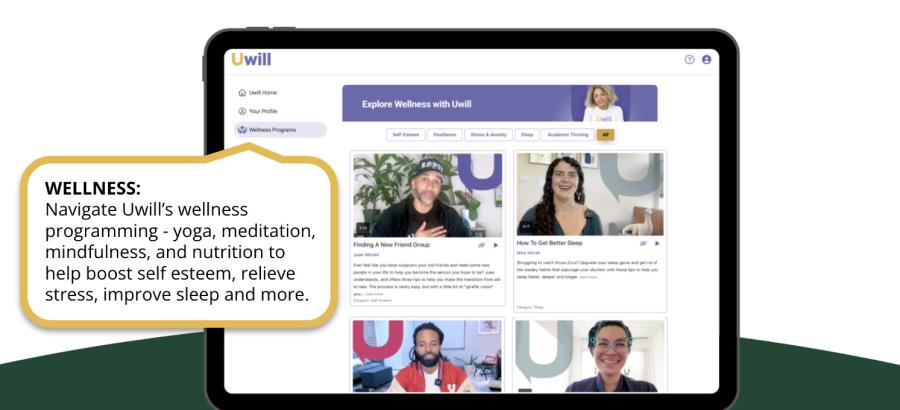Click the Finding A New Friend Group title
Viewport: 900px width, 410px height.
(x=391, y=245)
